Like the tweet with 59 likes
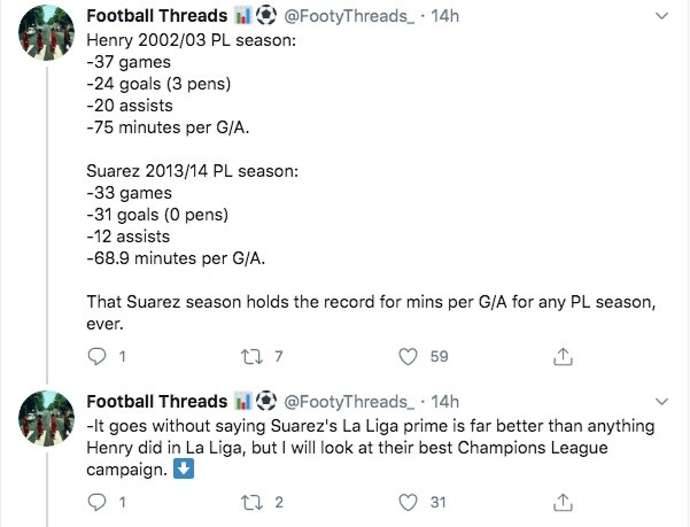The height and width of the screenshot is (527, 690). [x=408, y=356]
